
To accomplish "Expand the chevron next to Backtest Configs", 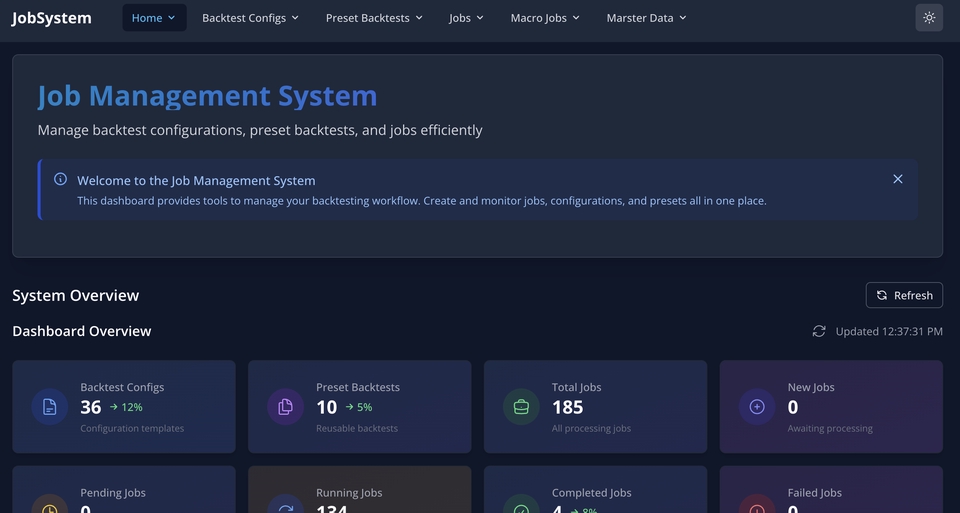I will point(295,18).
